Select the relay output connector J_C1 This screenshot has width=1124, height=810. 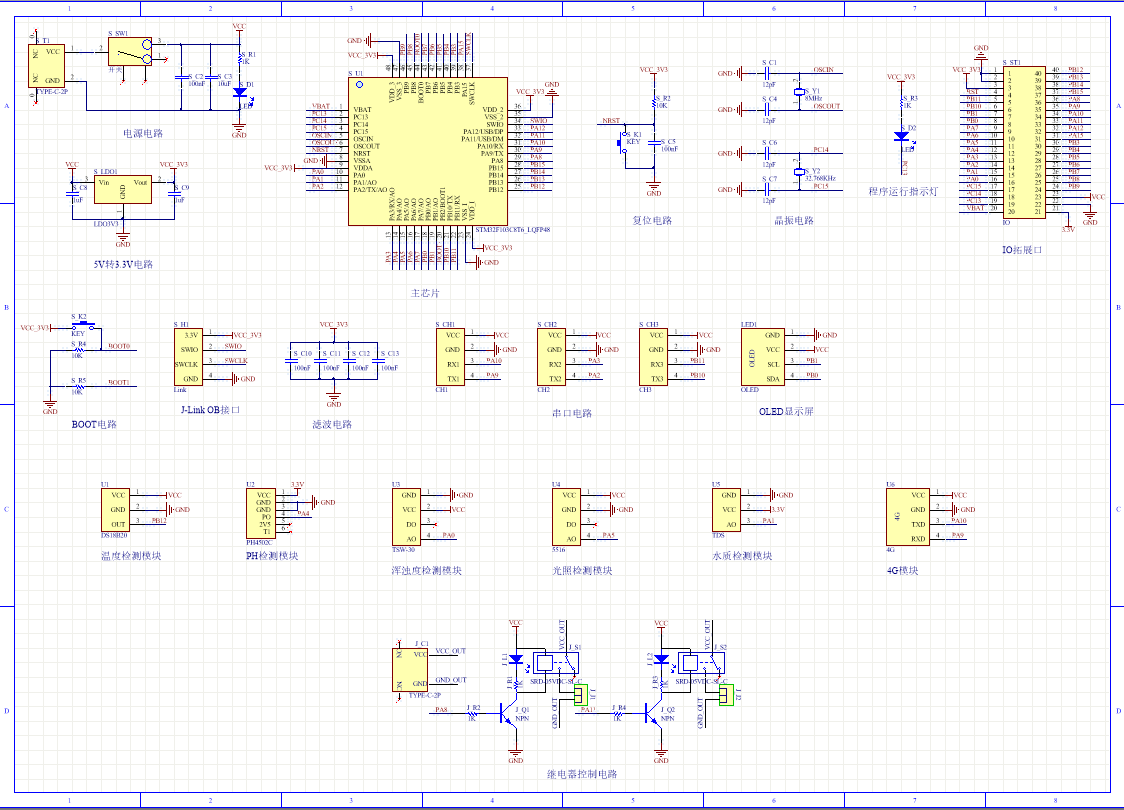[x=410, y=670]
